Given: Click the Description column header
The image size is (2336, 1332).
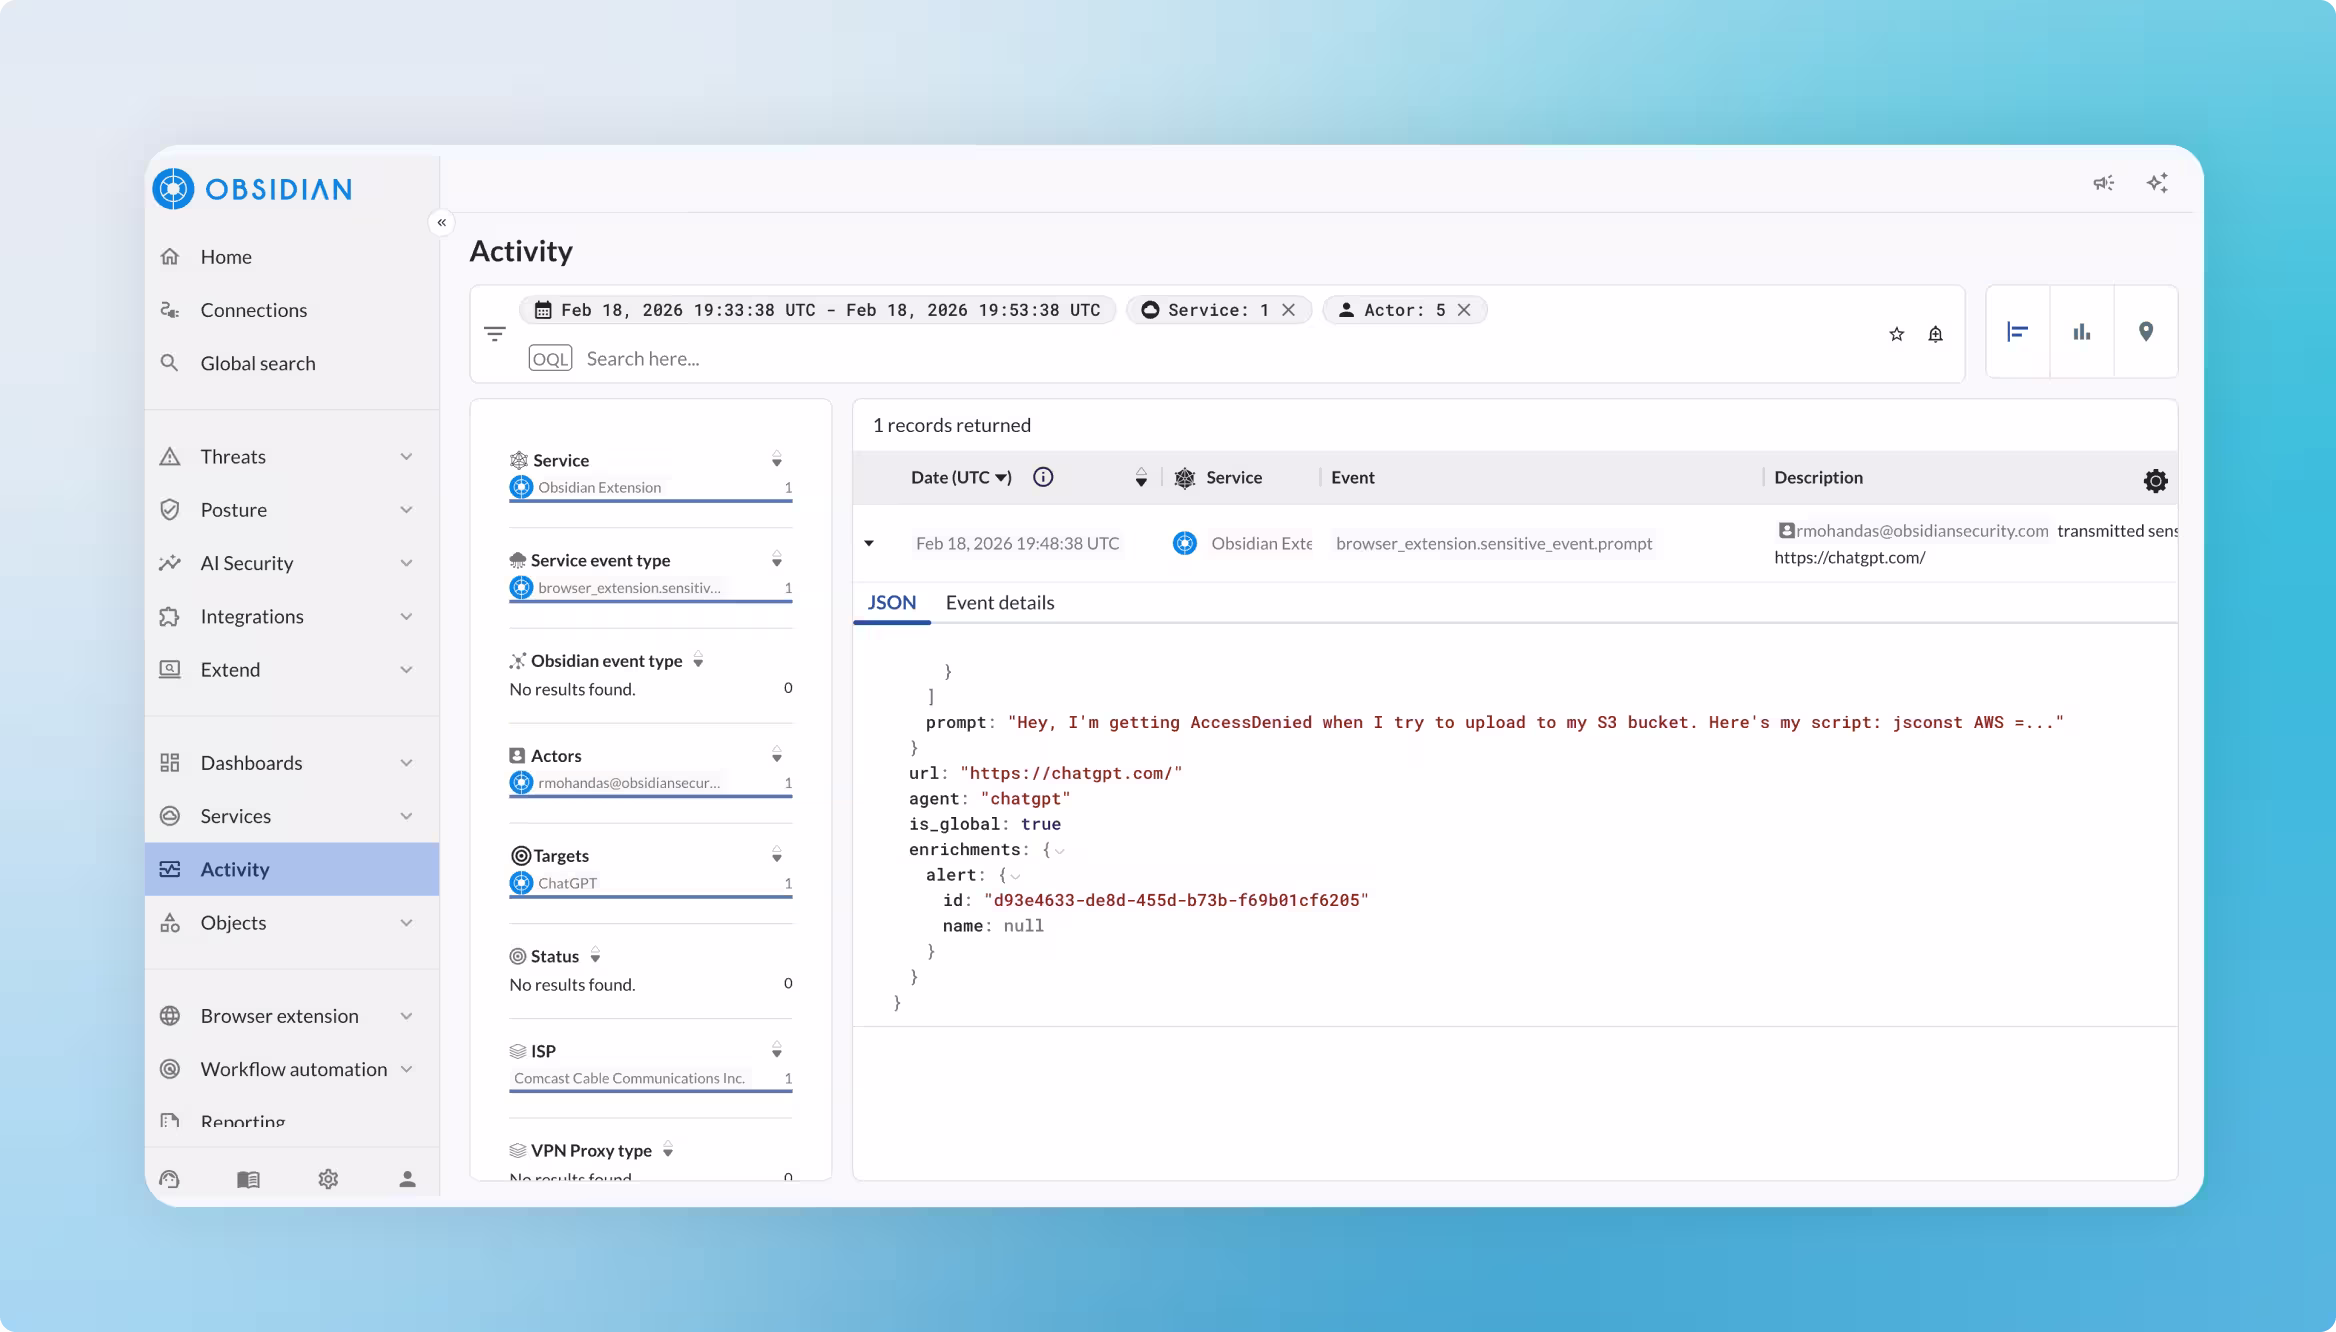Looking at the screenshot, I should coord(1818,477).
